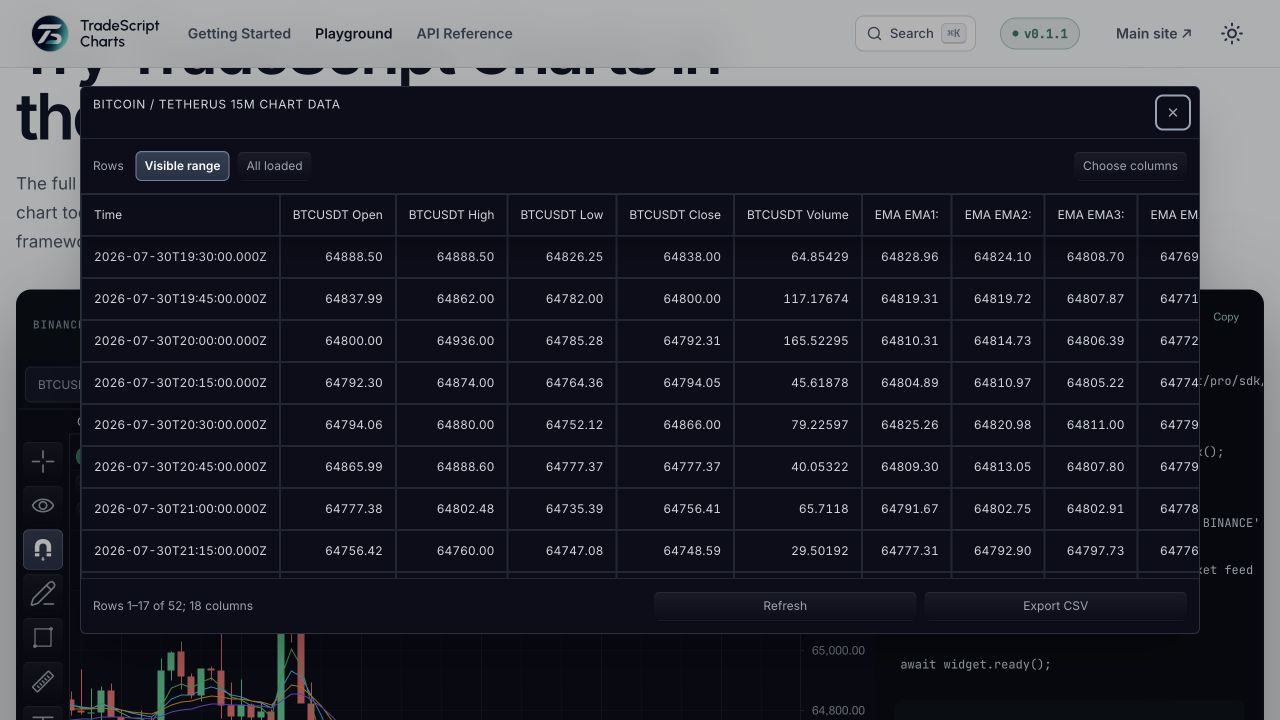Image resolution: width=1280 pixels, height=720 pixels.
Task: Click open value 64888.50
Action: 338,257
